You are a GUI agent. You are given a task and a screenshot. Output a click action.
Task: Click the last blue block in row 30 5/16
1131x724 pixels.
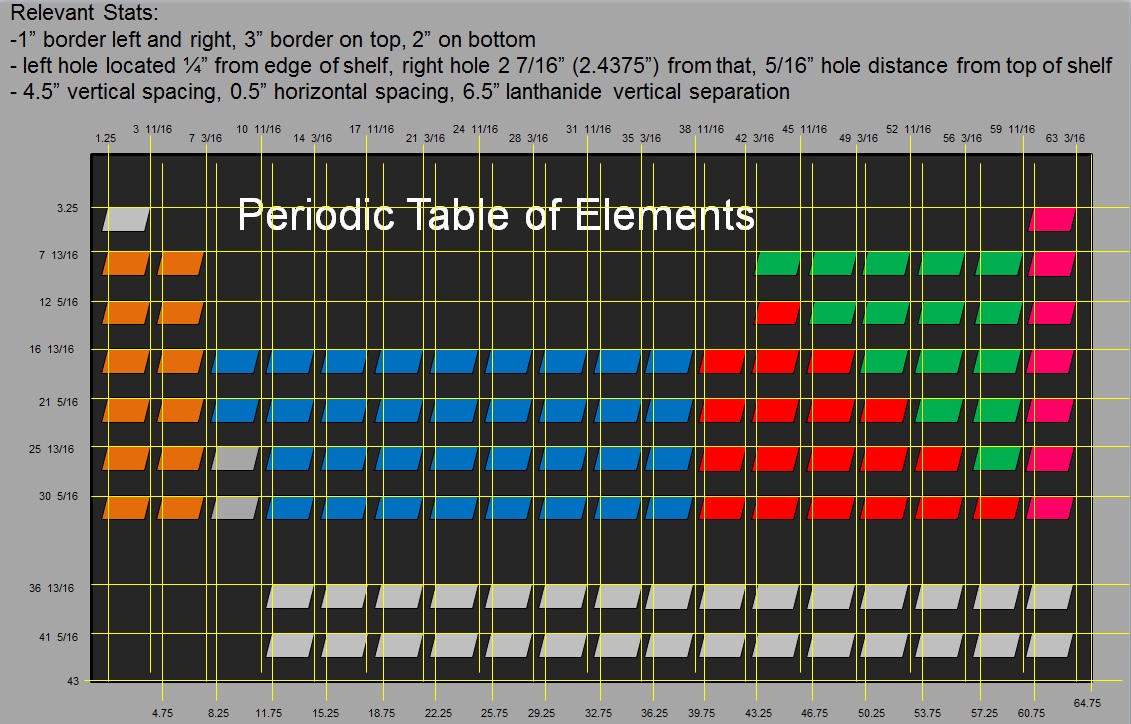668,508
